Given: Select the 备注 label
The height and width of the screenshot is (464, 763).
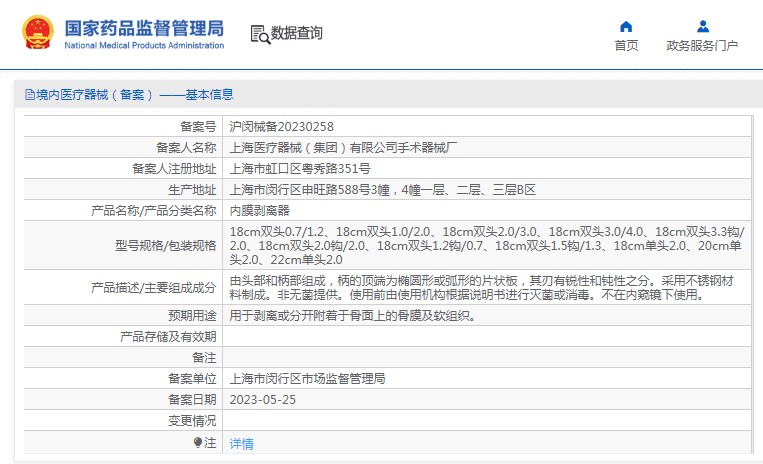Looking at the screenshot, I should [x=204, y=357].
